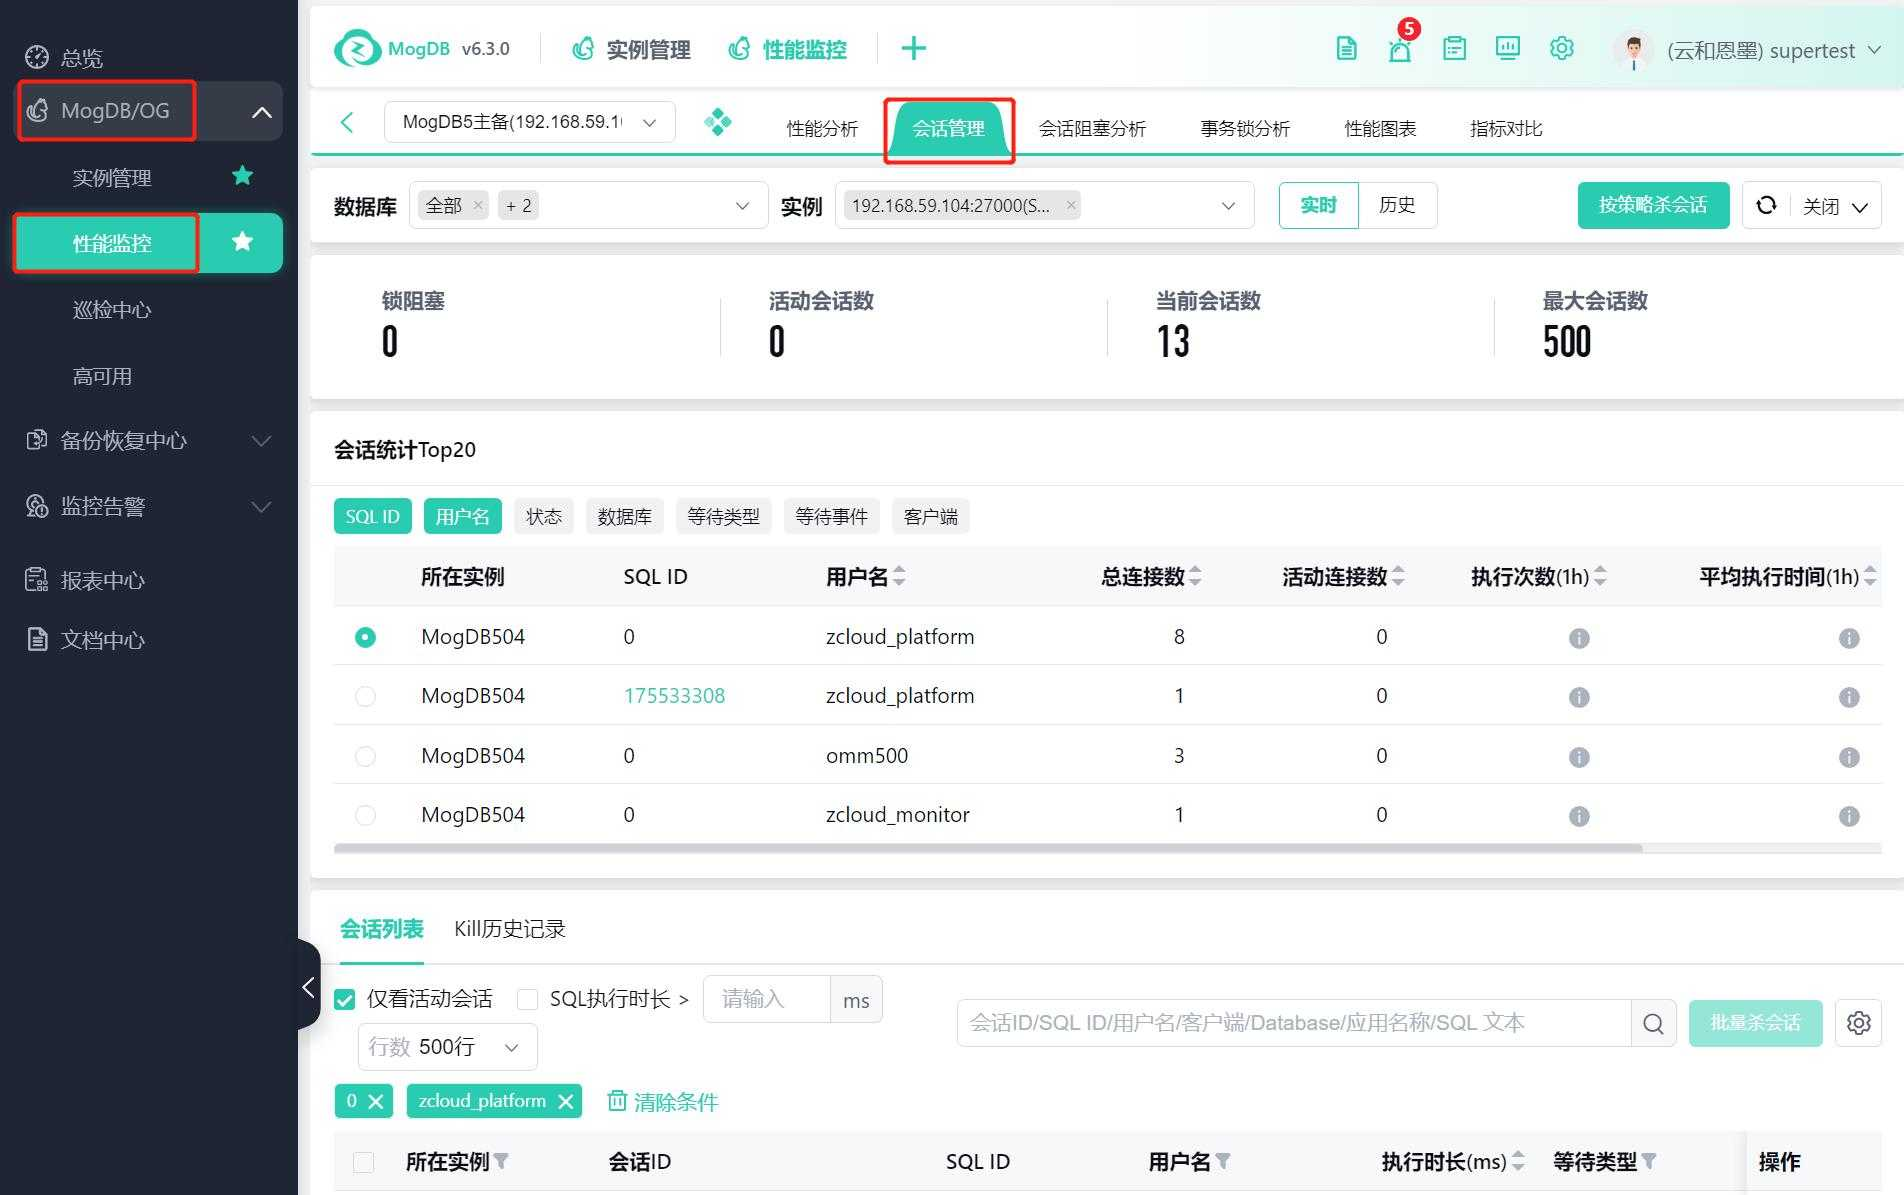Screen dimensions: 1904x1195
Task: Select radio for first zcloud_platform row
Action: point(365,637)
